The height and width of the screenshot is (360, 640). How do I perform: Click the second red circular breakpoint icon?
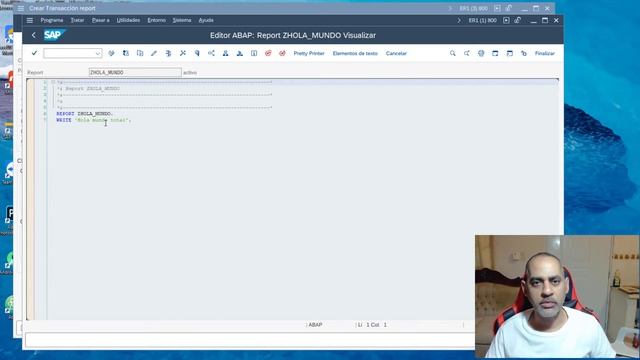click(x=282, y=53)
